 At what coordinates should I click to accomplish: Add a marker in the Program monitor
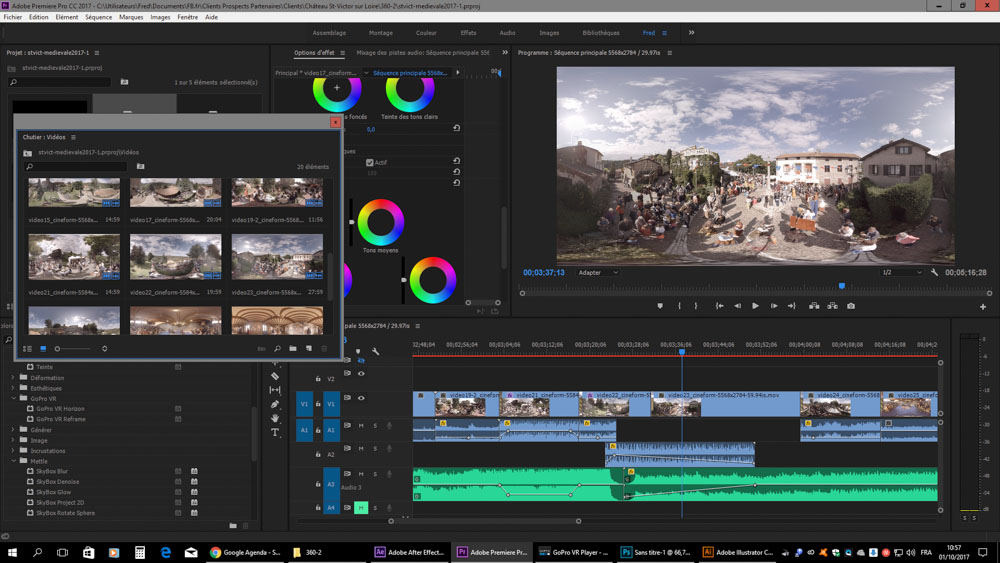coord(660,306)
